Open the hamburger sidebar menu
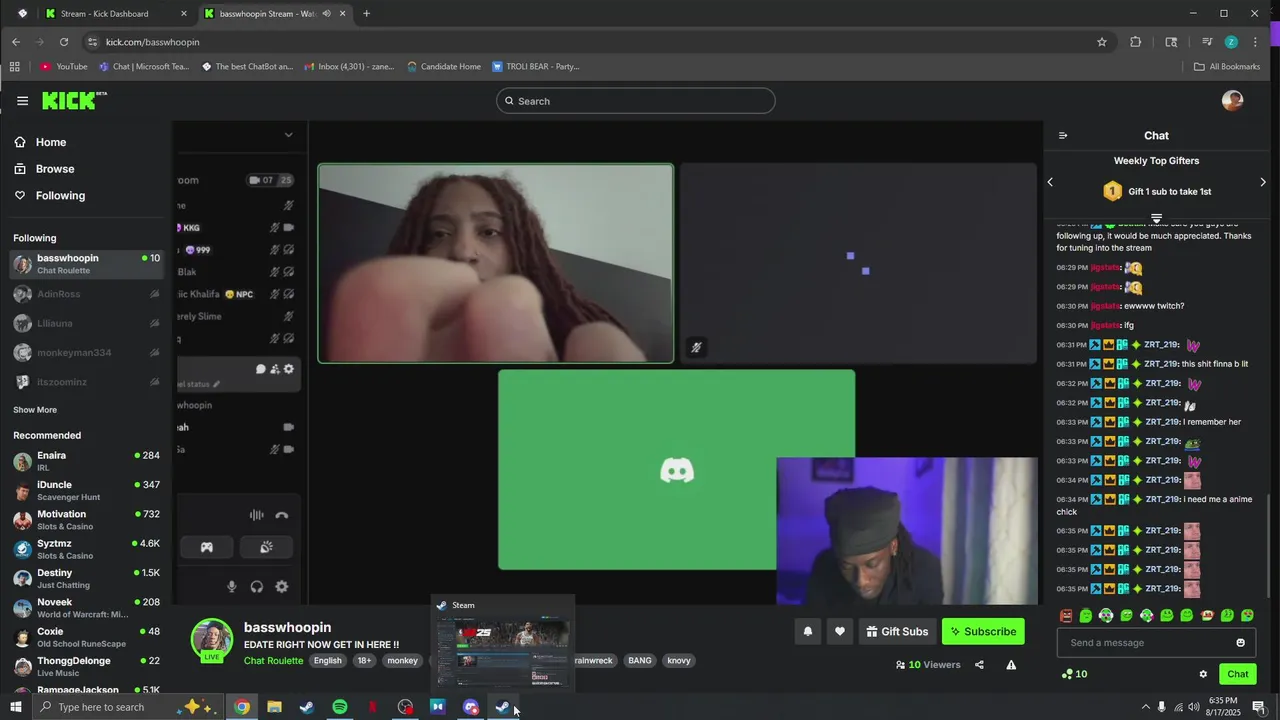 22,101
